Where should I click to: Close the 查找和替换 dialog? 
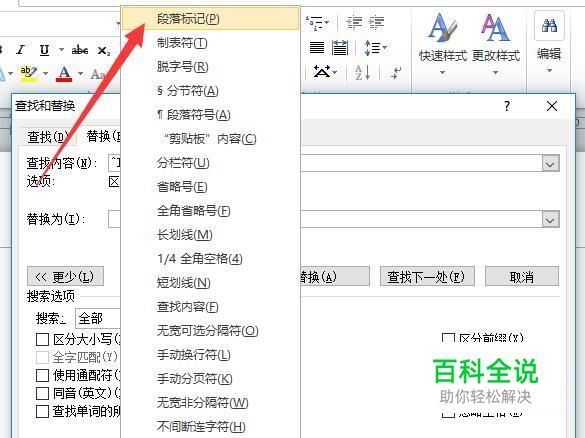tap(552, 106)
